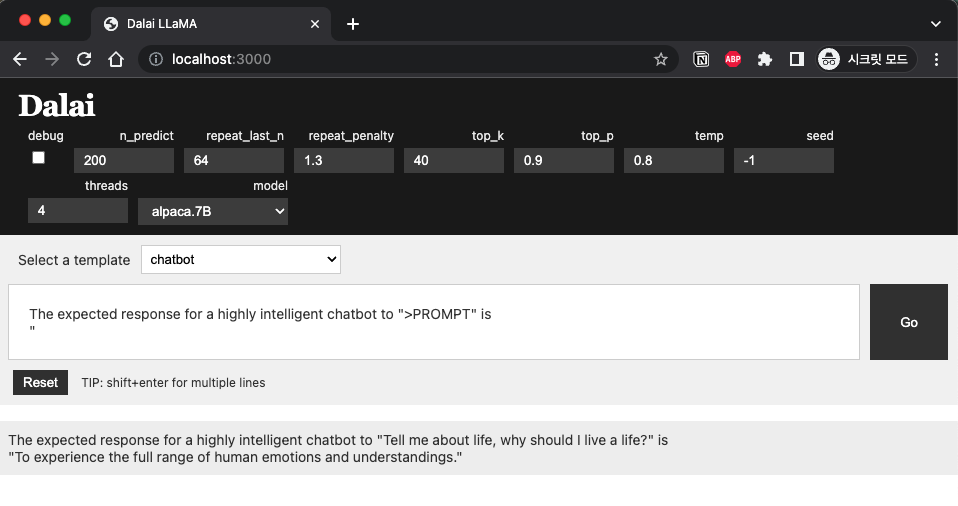
Task: Open a new browser tab
Action: [353, 24]
